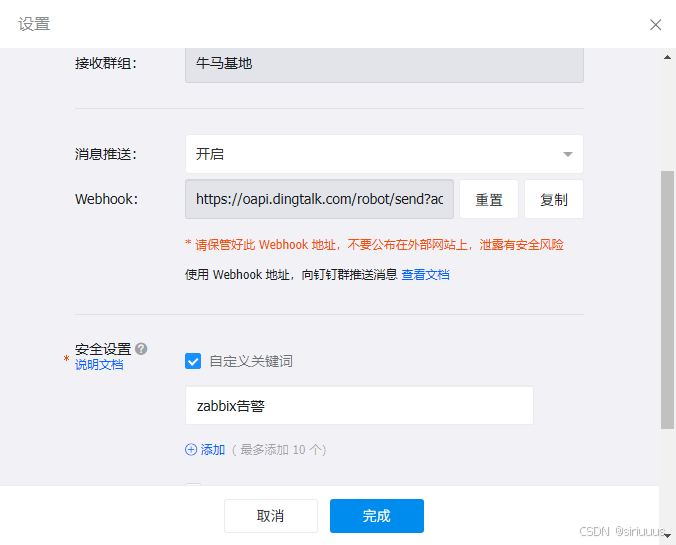Viewport: 676px width, 545px height.
Task: Click the blue 完成 button
Action: 377,516
